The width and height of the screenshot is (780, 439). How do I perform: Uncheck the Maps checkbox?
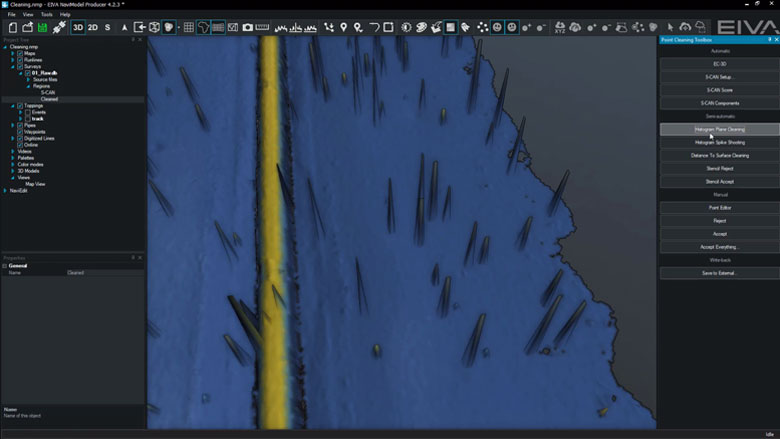click(x=19, y=53)
